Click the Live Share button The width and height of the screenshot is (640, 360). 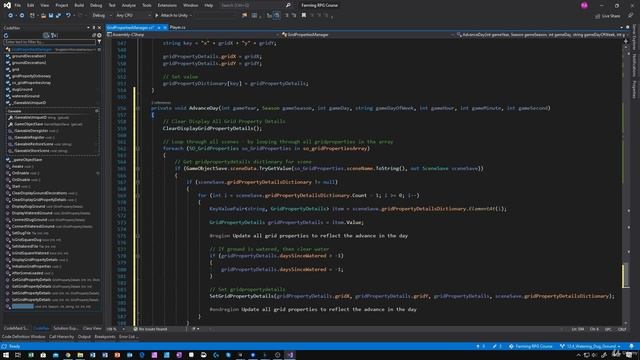pyautogui.click(x=608, y=16)
